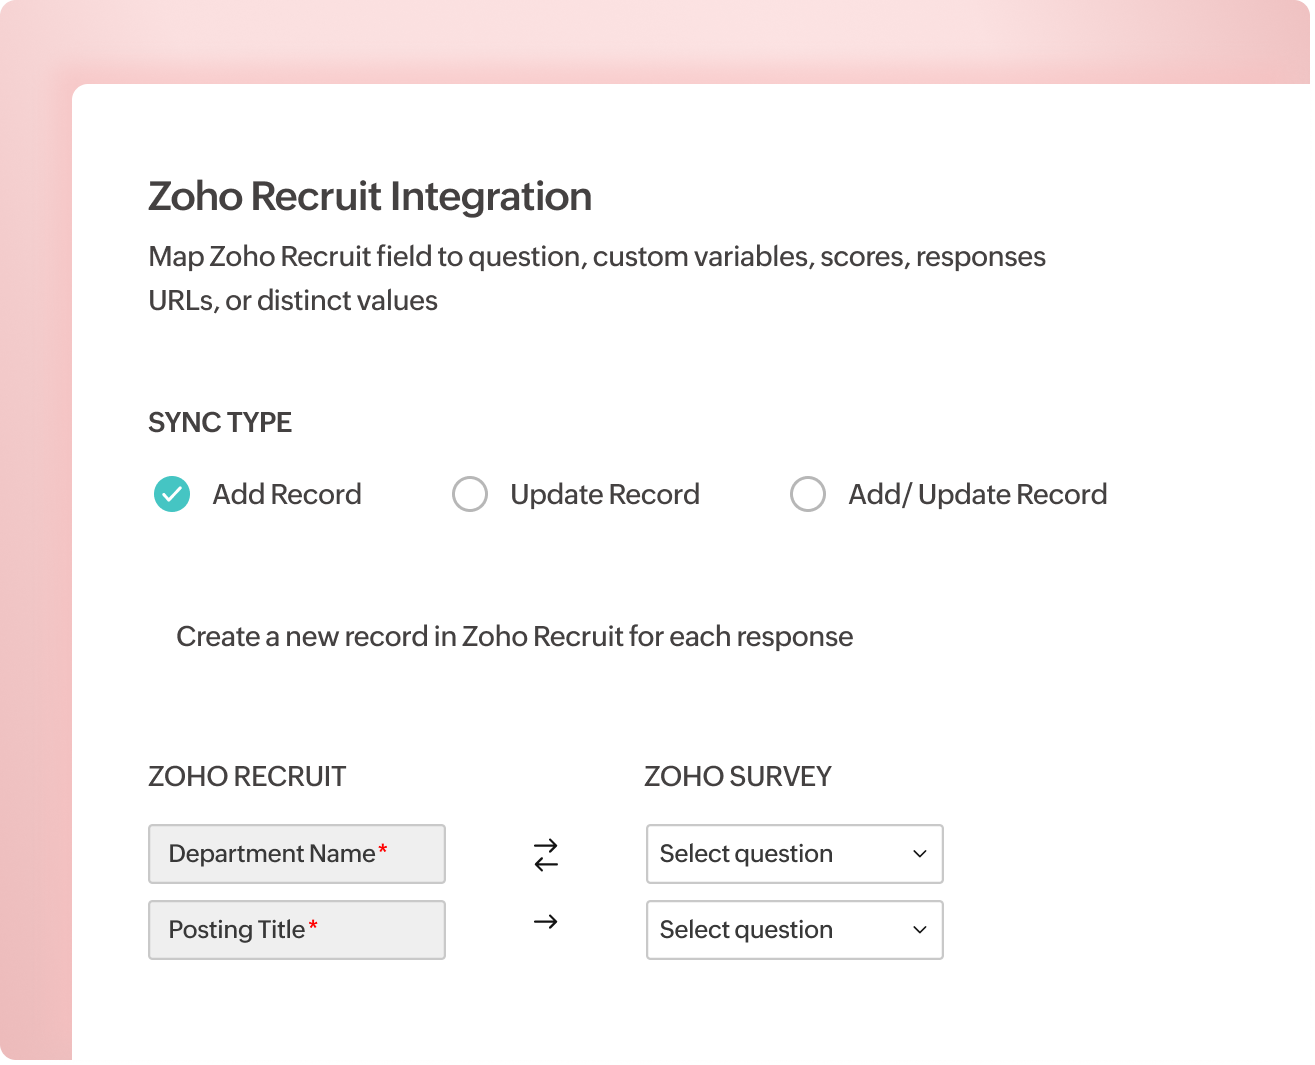This screenshot has height=1065, width=1315.
Task: Click the bidirectional sync arrows icon beside Department Name
Action: (x=544, y=853)
